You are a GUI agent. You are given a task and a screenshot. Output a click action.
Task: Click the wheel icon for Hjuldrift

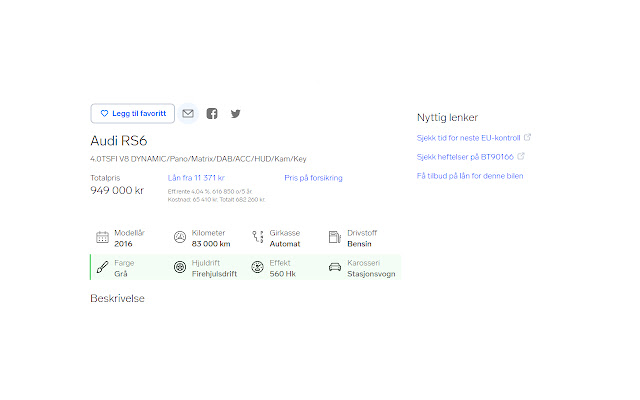[x=180, y=267]
